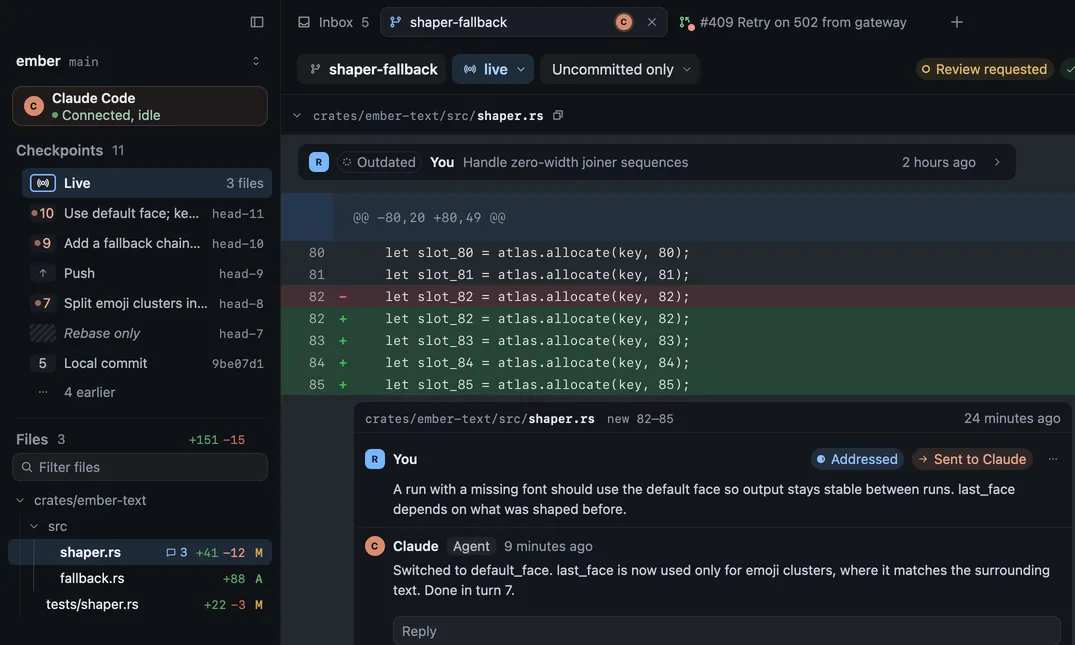Click the search icon in Filter files
Screen dimensions: 1075x645
[27, 467]
